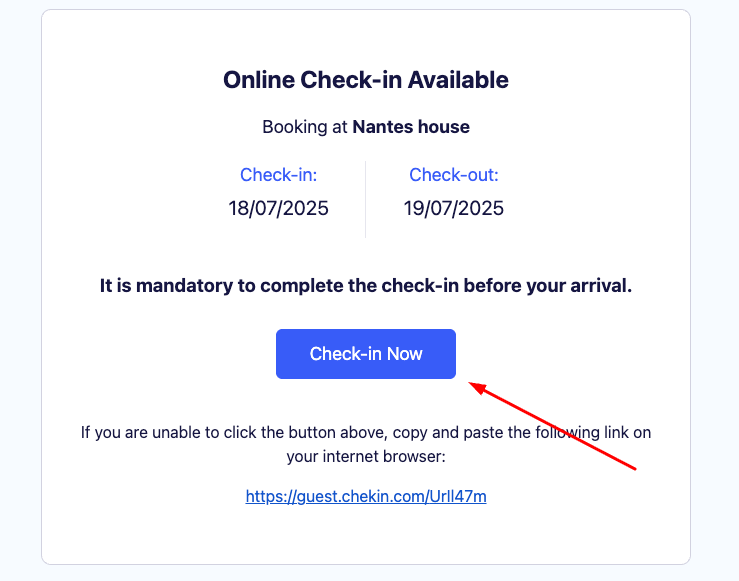Select the Nantes house property name
Image resolution: width=739 pixels, height=581 pixels.
[x=411, y=127]
